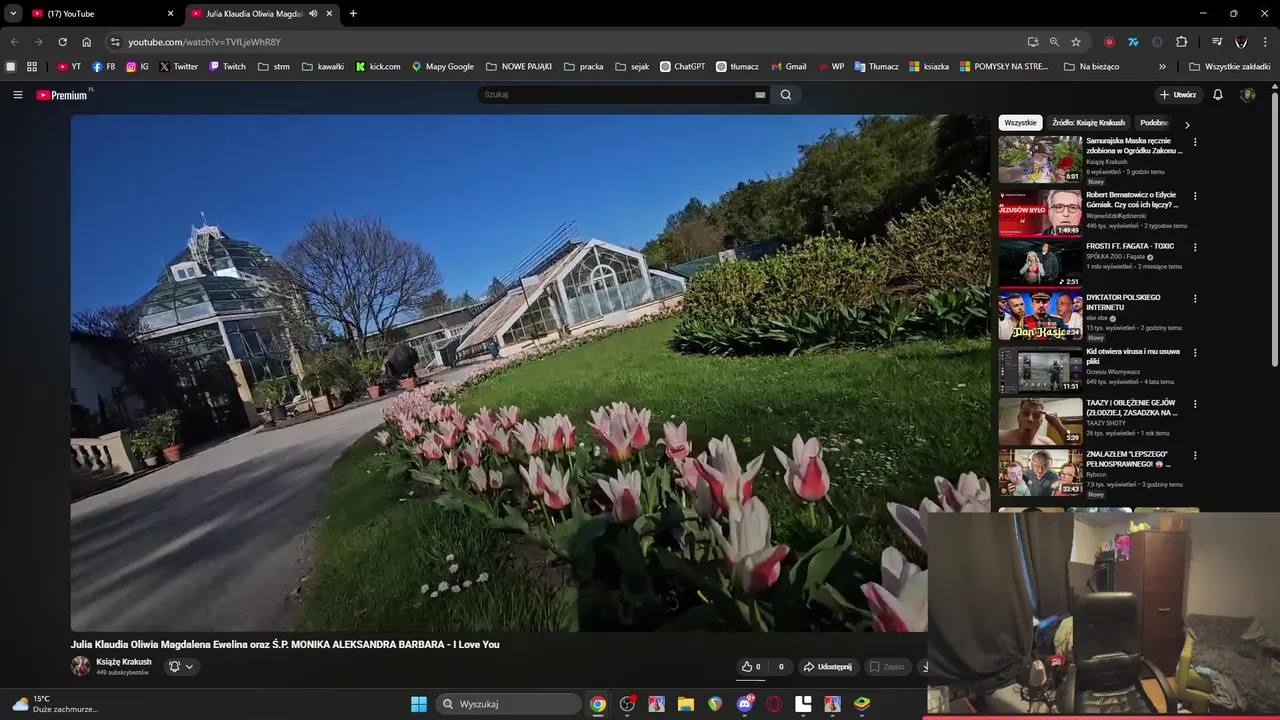The width and height of the screenshot is (1280, 720).
Task: Select the Źródło: Książę Krakush chip
Action: (x=1088, y=123)
